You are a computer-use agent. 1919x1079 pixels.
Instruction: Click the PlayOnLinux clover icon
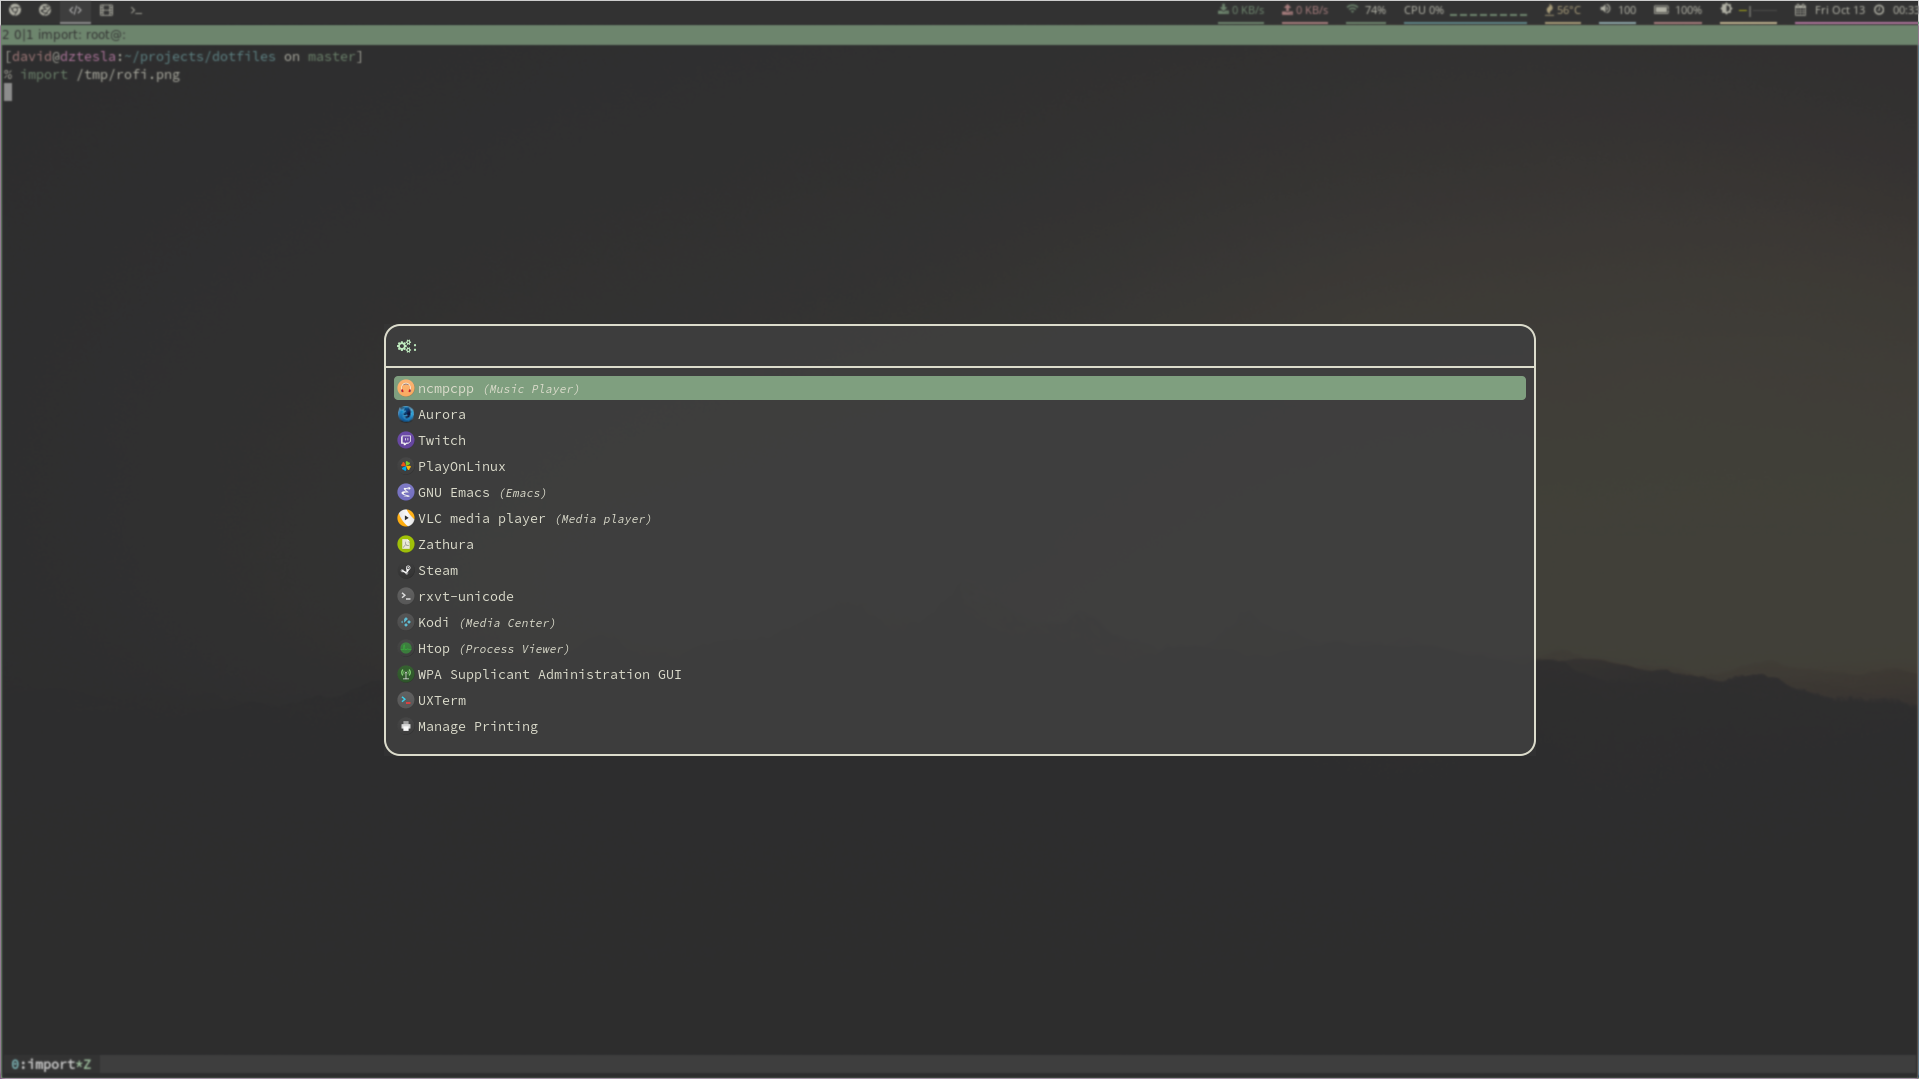click(405, 466)
